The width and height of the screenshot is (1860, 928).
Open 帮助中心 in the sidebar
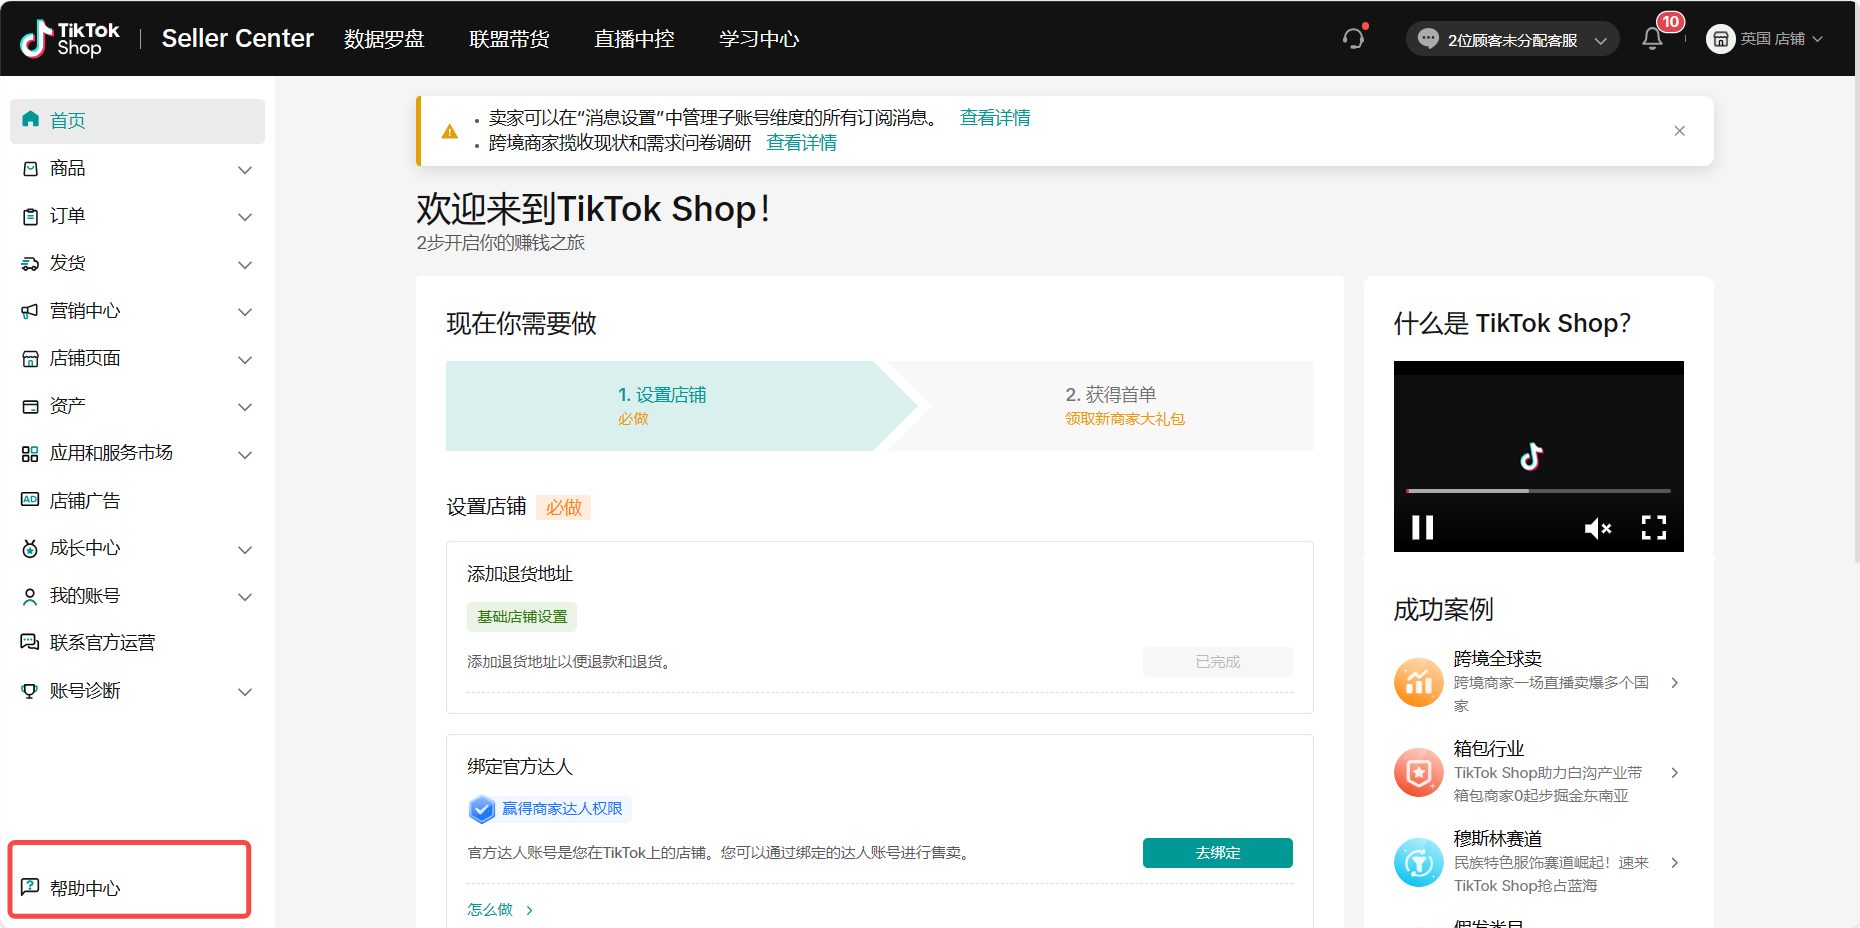point(85,888)
